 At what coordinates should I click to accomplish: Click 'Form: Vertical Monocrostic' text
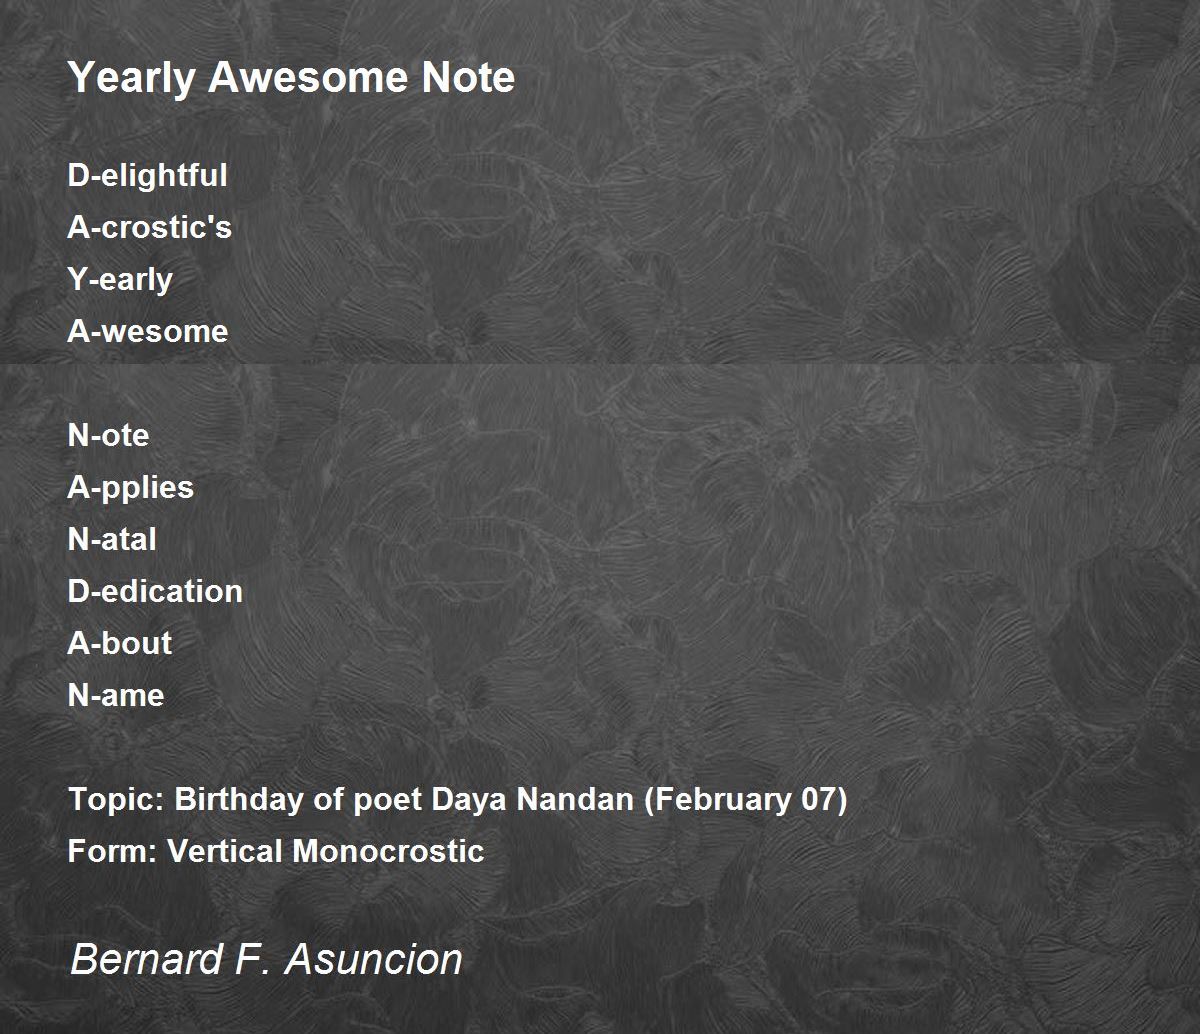pos(276,851)
